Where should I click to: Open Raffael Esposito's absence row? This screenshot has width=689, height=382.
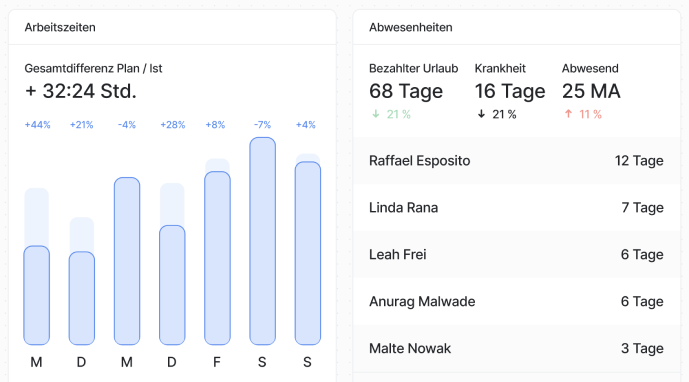coord(516,160)
